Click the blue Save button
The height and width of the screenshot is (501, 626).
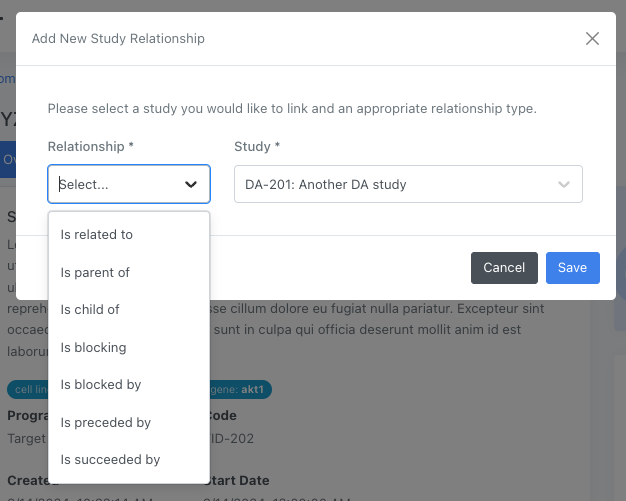click(572, 268)
